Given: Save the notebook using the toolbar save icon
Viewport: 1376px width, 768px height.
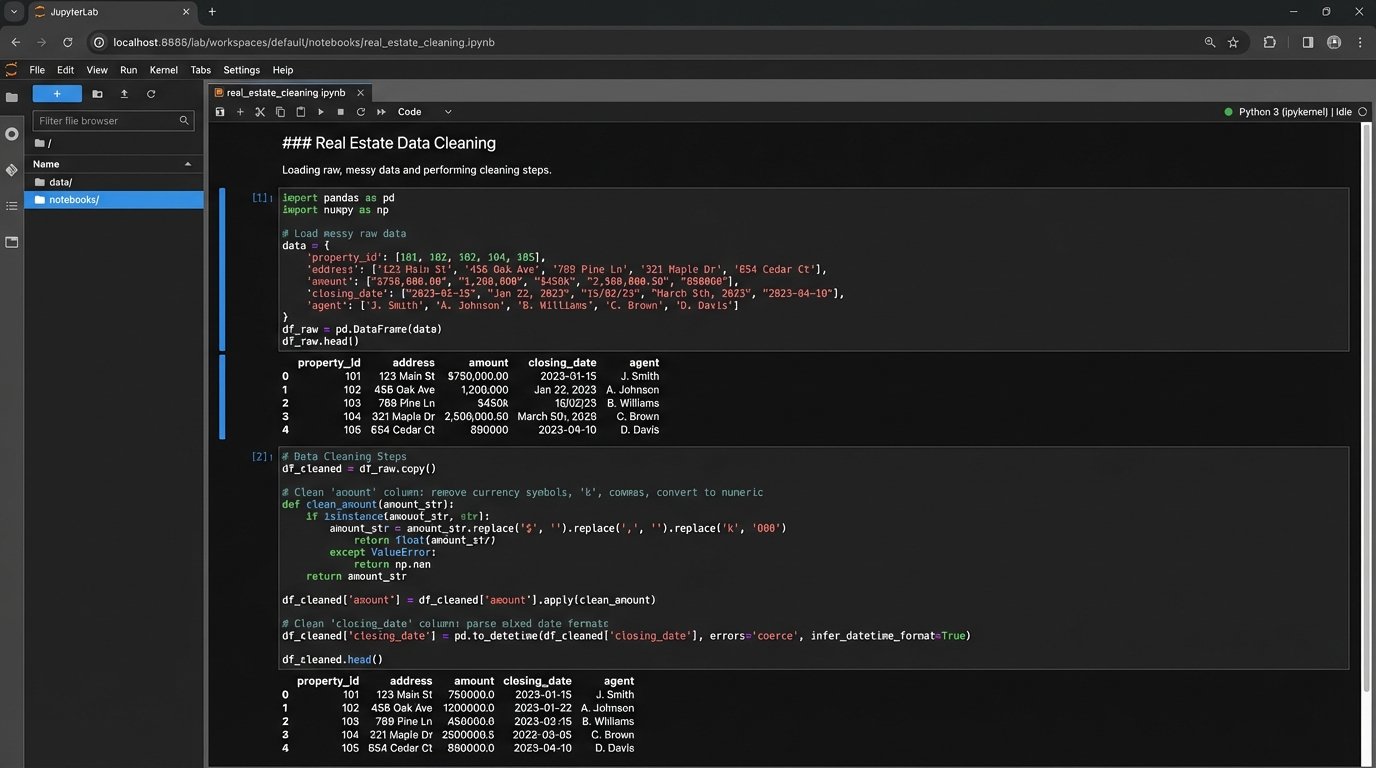Looking at the screenshot, I should pyautogui.click(x=220, y=112).
